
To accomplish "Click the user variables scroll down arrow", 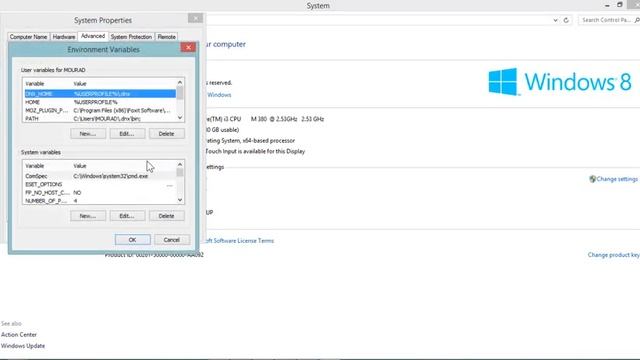I will tap(180, 118).
